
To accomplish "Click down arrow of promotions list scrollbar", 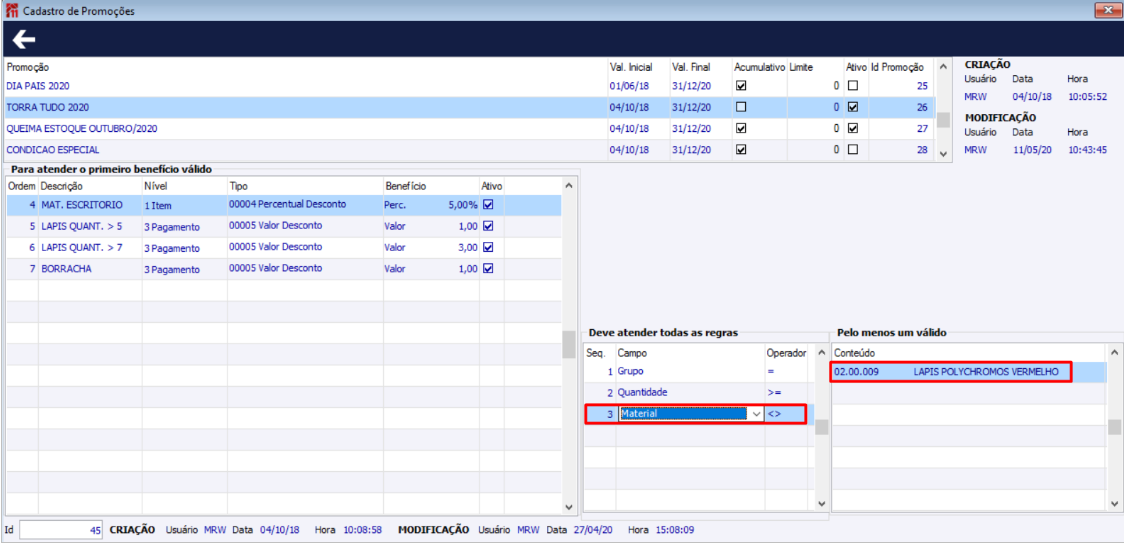I will tap(943, 153).
